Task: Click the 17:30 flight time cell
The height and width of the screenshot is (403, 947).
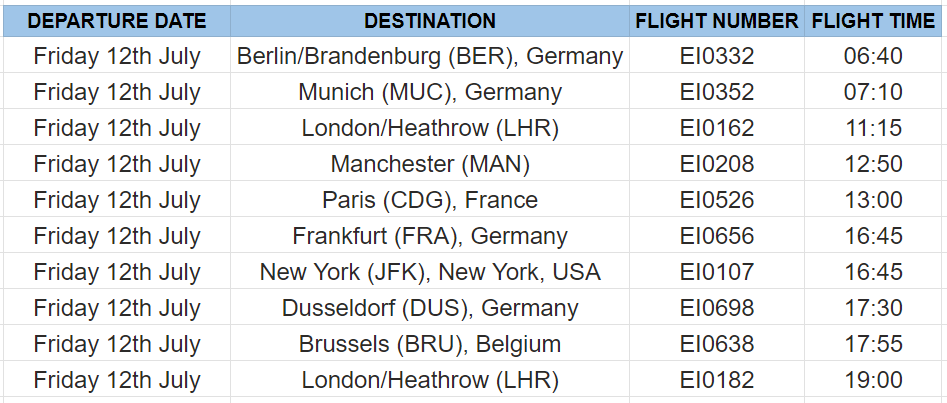Action: pos(873,308)
